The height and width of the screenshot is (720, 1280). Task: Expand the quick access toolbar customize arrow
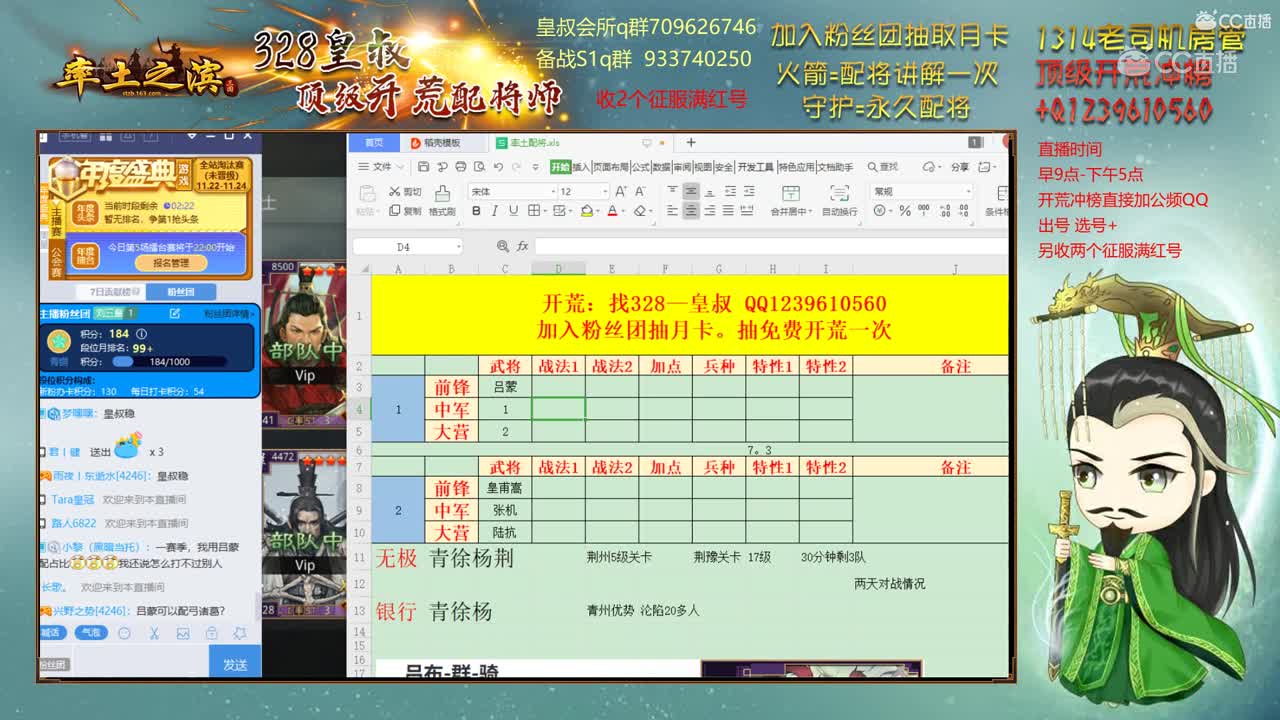tap(536, 167)
